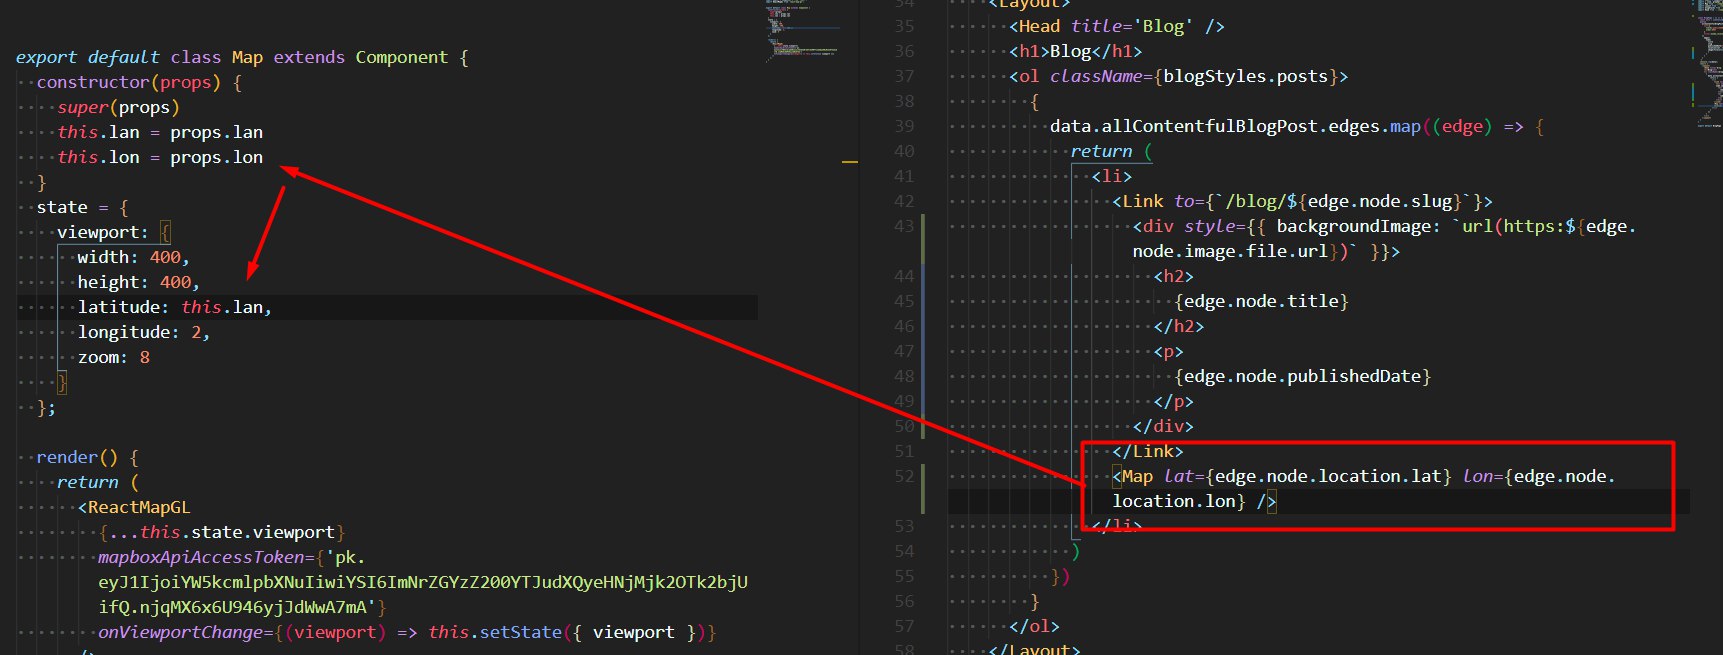
Task: Click the 'viewport: {' property line
Action: click(114, 232)
